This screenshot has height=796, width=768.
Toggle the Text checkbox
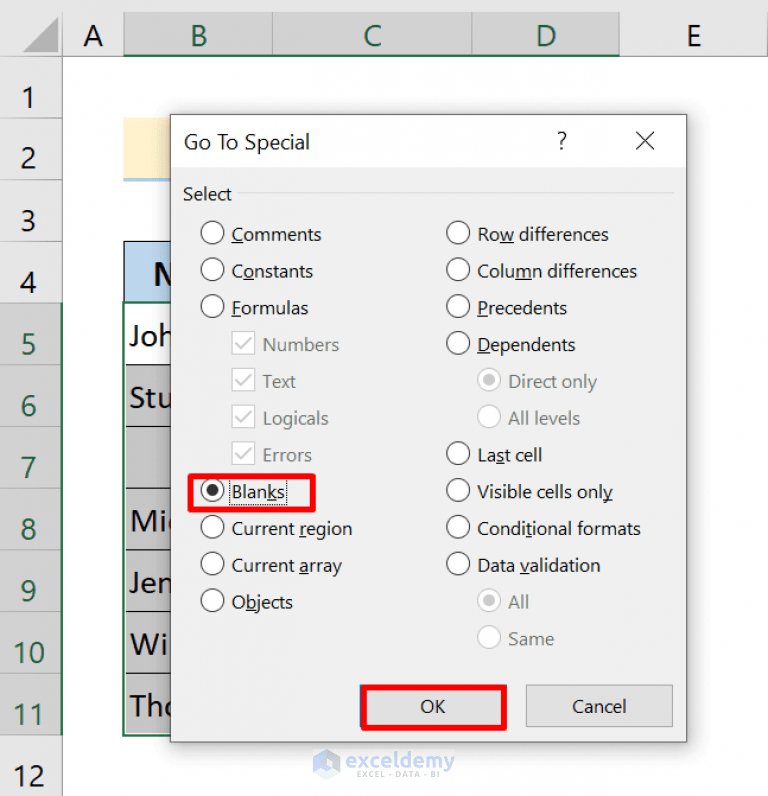[x=263, y=381]
